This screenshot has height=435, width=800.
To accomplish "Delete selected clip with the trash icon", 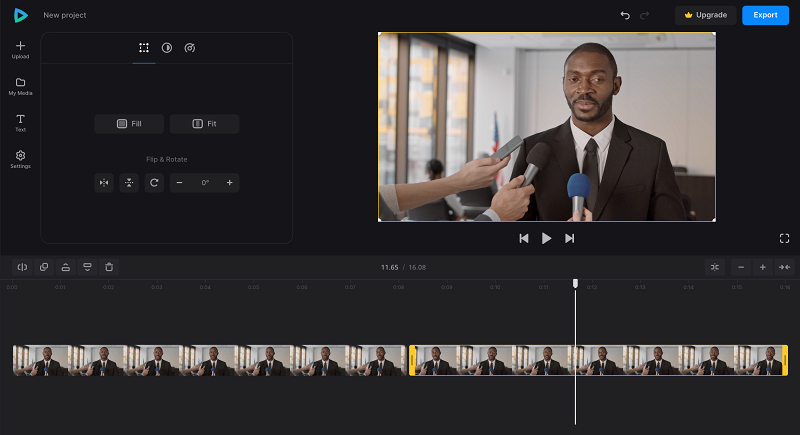I will click(x=109, y=267).
